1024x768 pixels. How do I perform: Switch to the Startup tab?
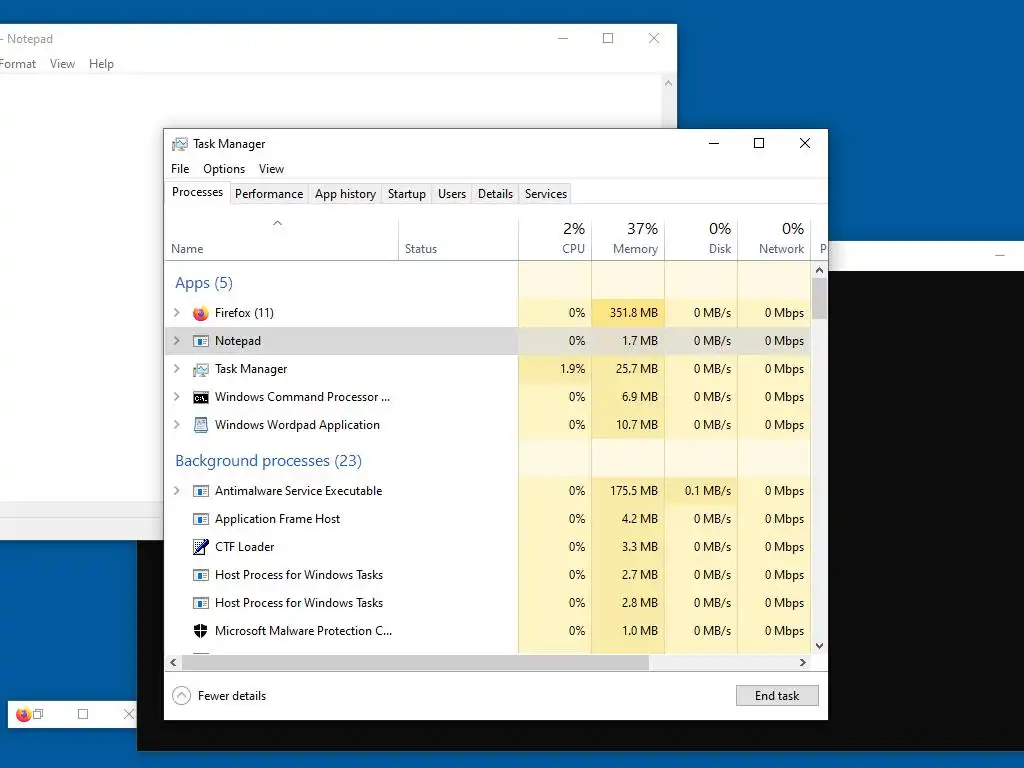pos(406,194)
